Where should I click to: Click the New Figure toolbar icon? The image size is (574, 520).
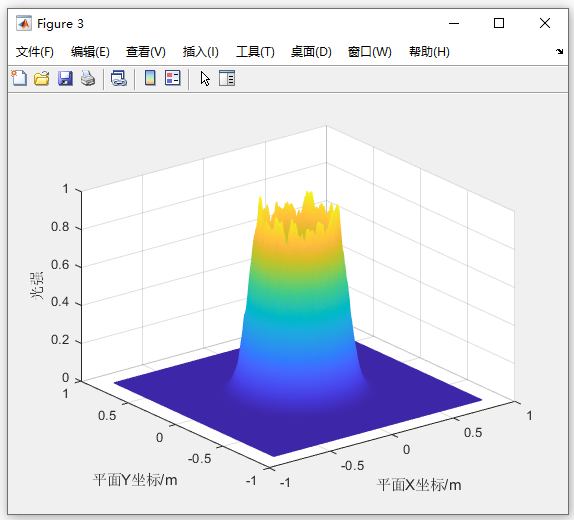coord(19,78)
